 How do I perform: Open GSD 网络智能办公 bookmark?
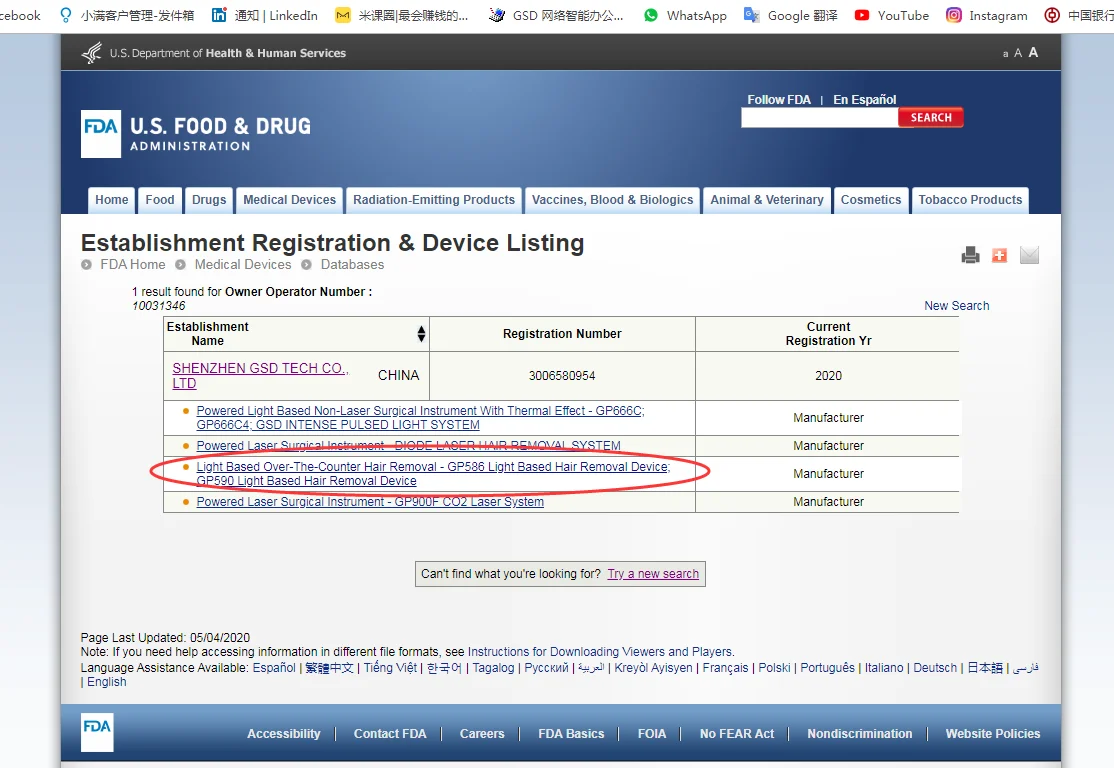[556, 16]
